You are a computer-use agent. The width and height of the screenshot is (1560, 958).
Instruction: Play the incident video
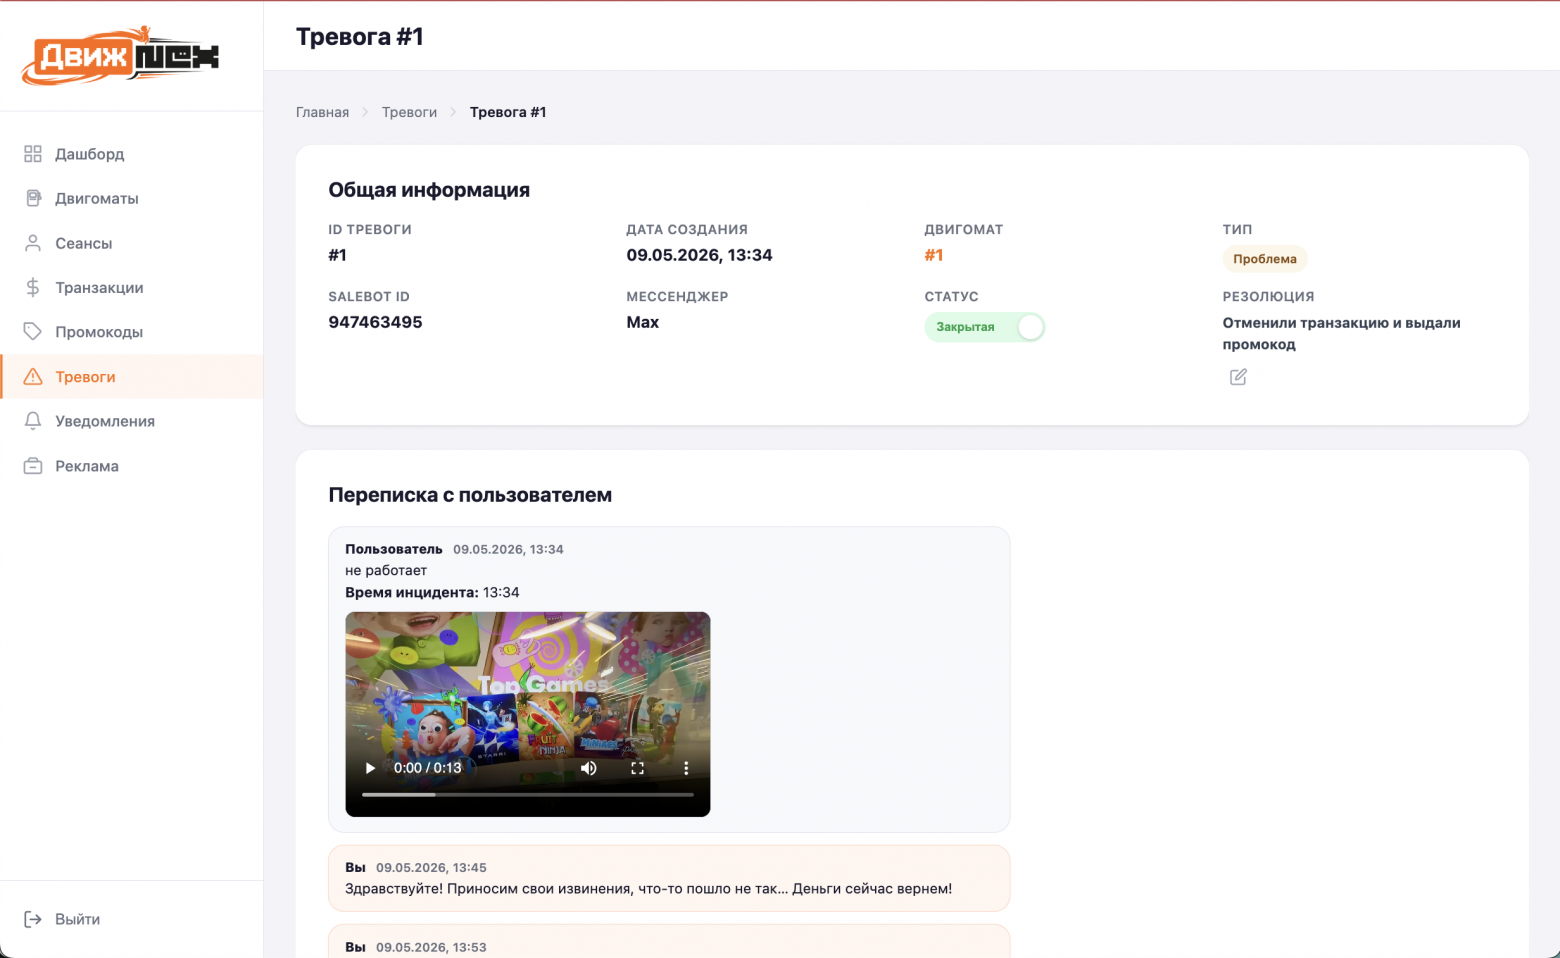pyautogui.click(x=370, y=768)
